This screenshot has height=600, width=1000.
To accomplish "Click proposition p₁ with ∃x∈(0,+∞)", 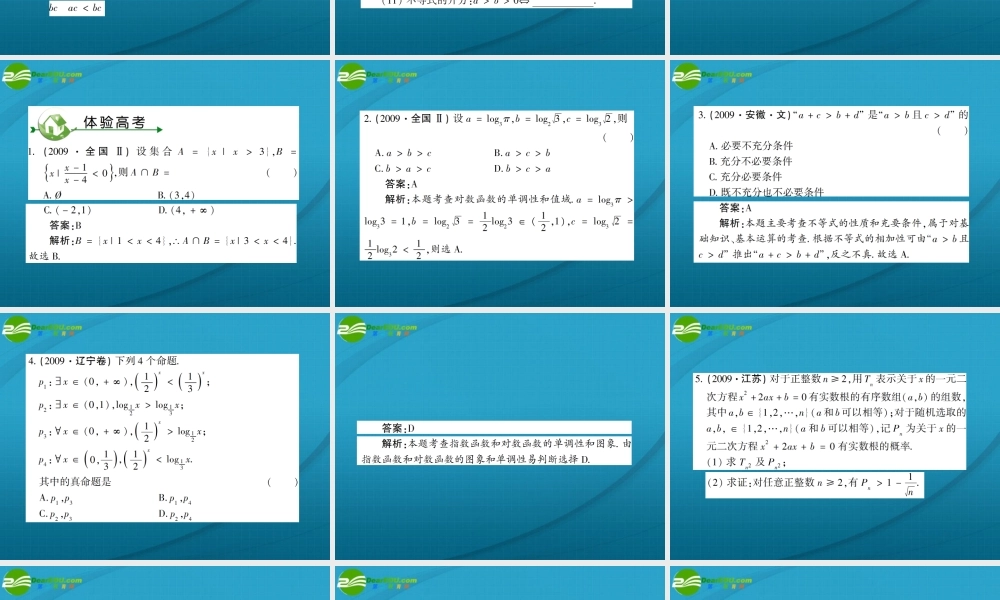I will (124, 381).
